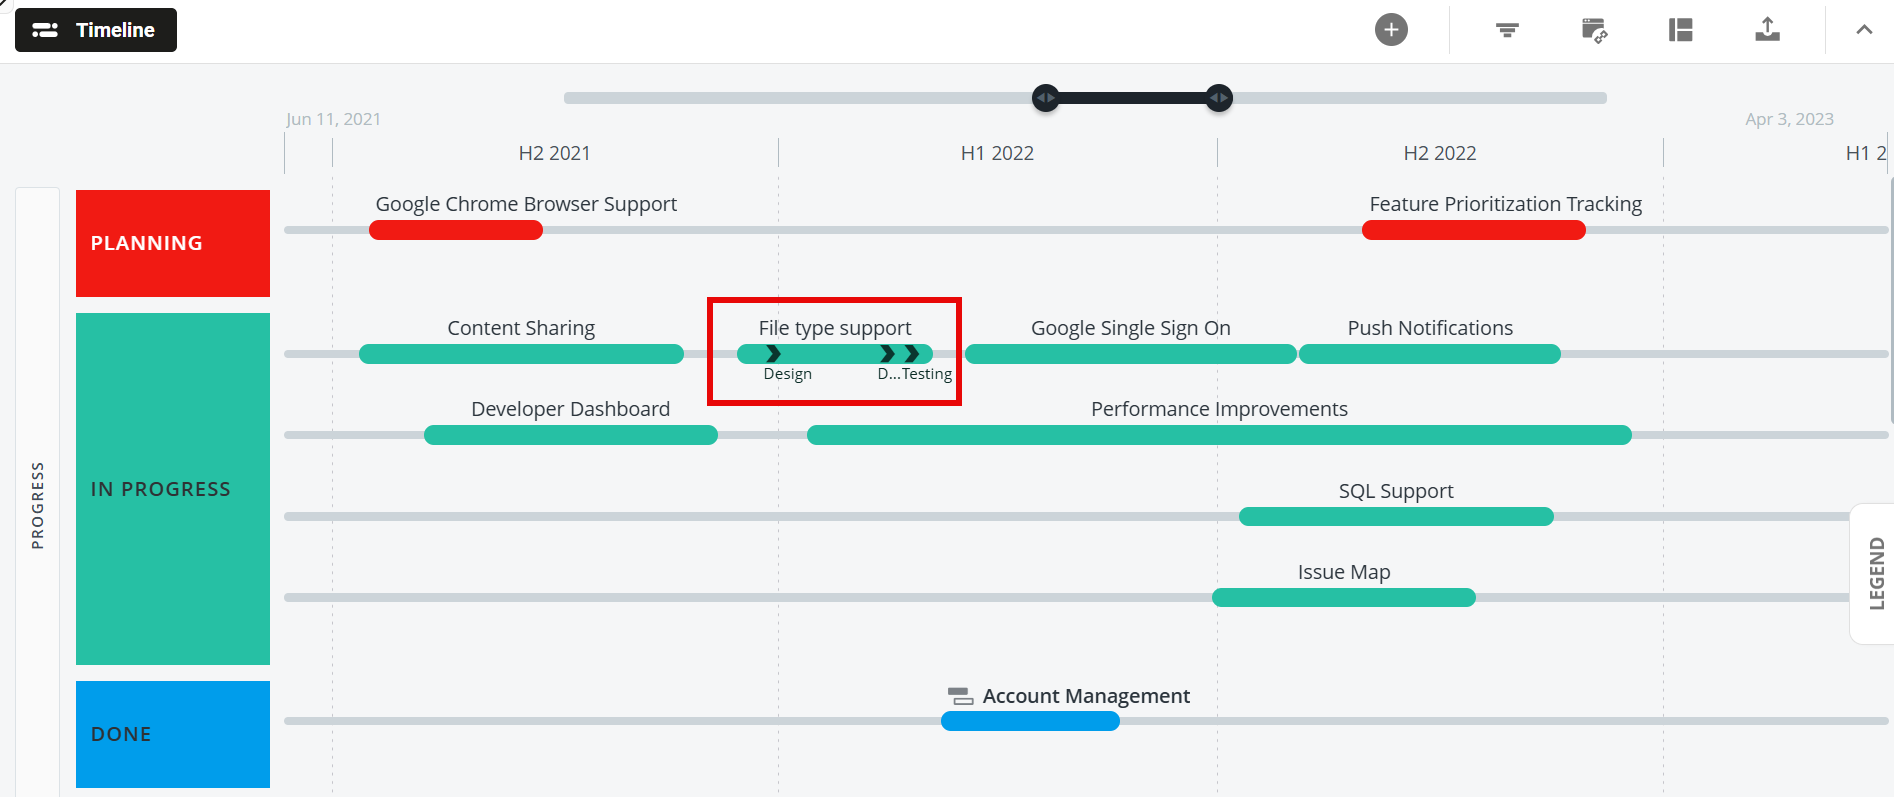Open the layout panel icon
This screenshot has height=797, width=1894.
[1681, 30]
